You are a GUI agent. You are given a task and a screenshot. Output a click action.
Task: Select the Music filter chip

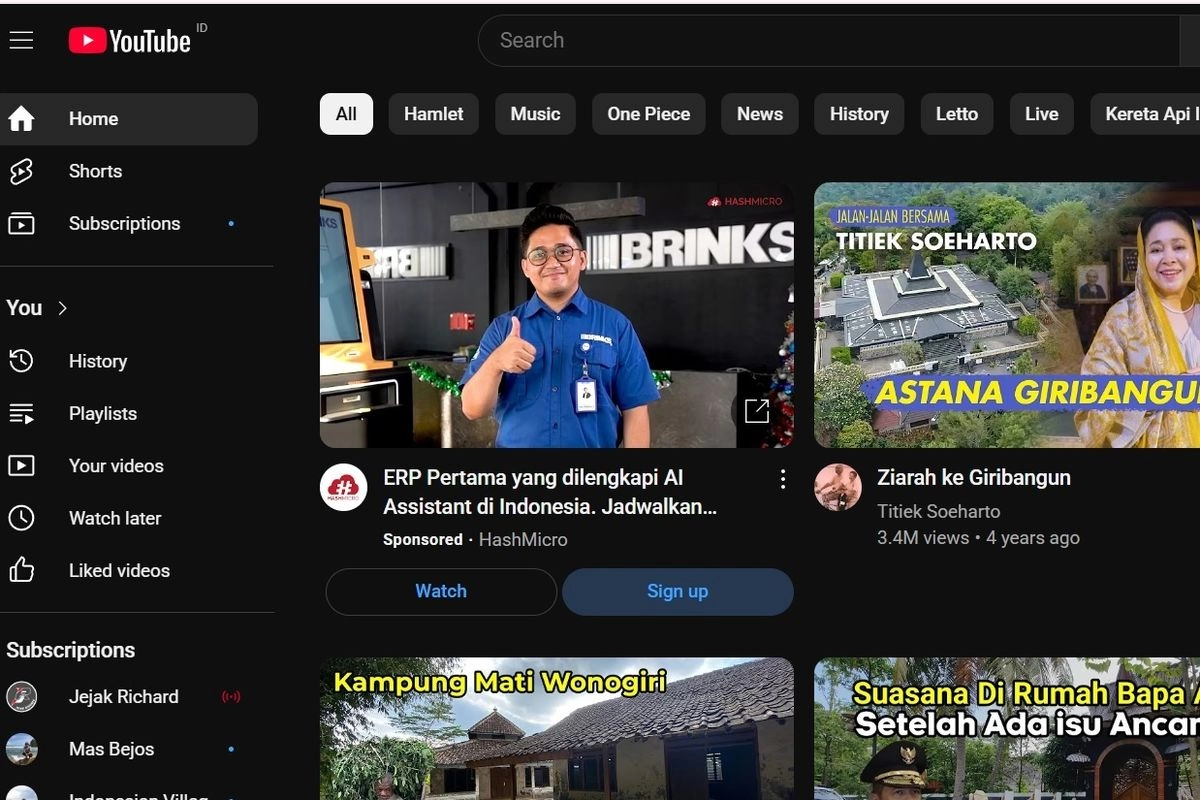tap(535, 114)
